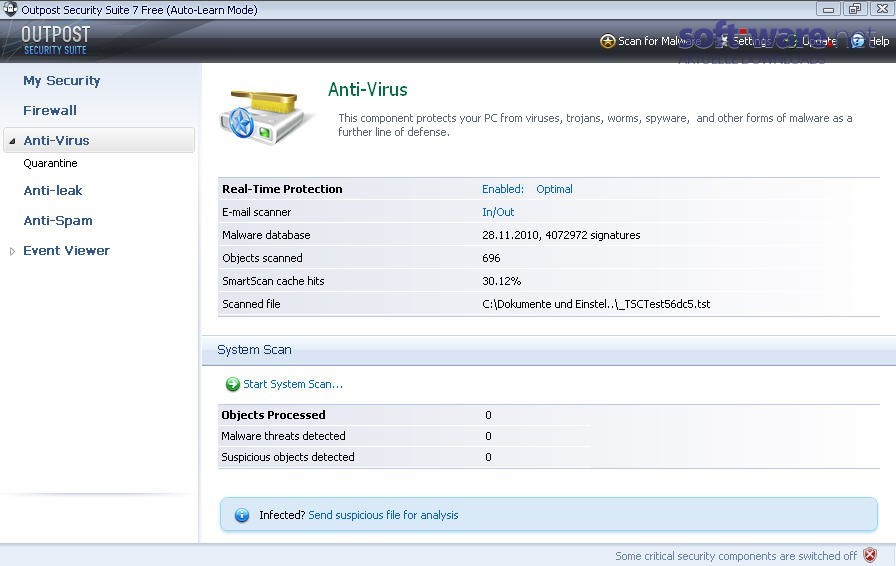Click the Suspicious objects detected row label
The image size is (896, 566).
[x=288, y=457]
